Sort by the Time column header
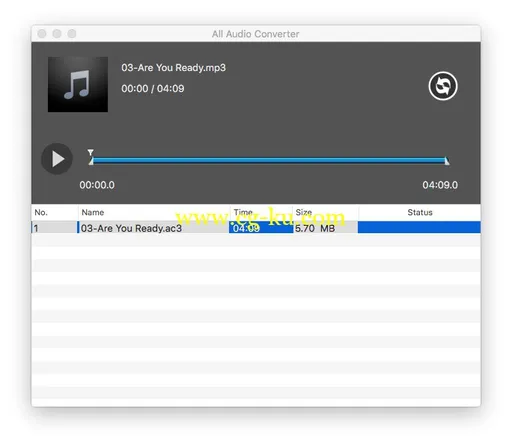The height and width of the screenshot is (444, 512). tap(261, 212)
